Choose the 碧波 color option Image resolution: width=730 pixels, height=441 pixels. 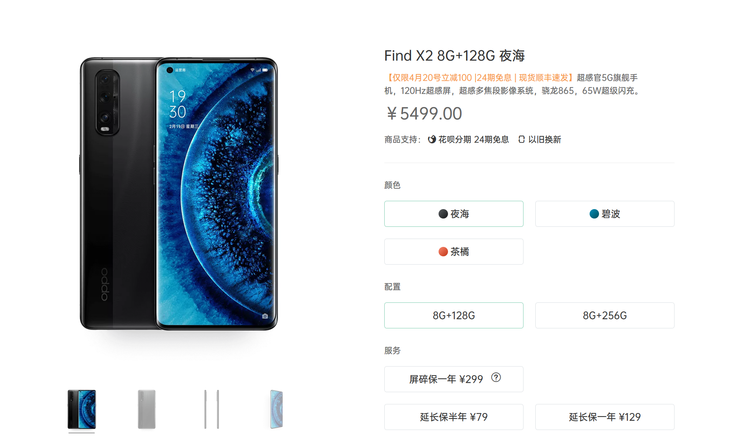point(605,214)
